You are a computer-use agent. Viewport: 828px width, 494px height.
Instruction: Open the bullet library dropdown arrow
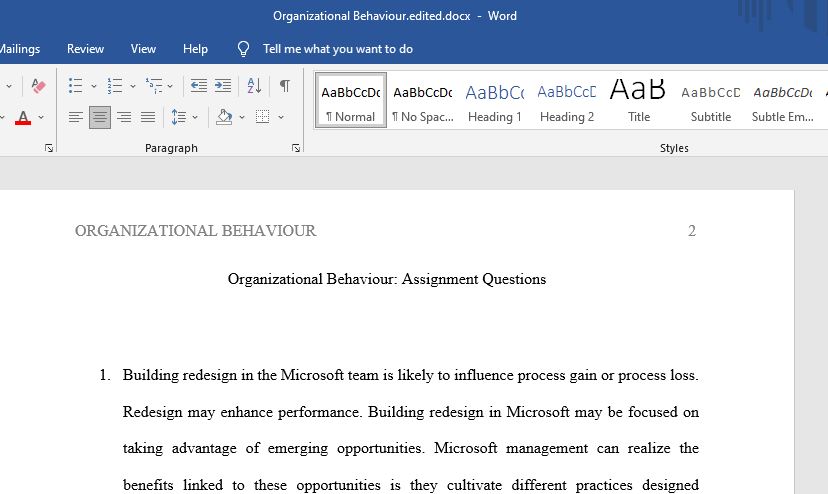tap(93, 86)
